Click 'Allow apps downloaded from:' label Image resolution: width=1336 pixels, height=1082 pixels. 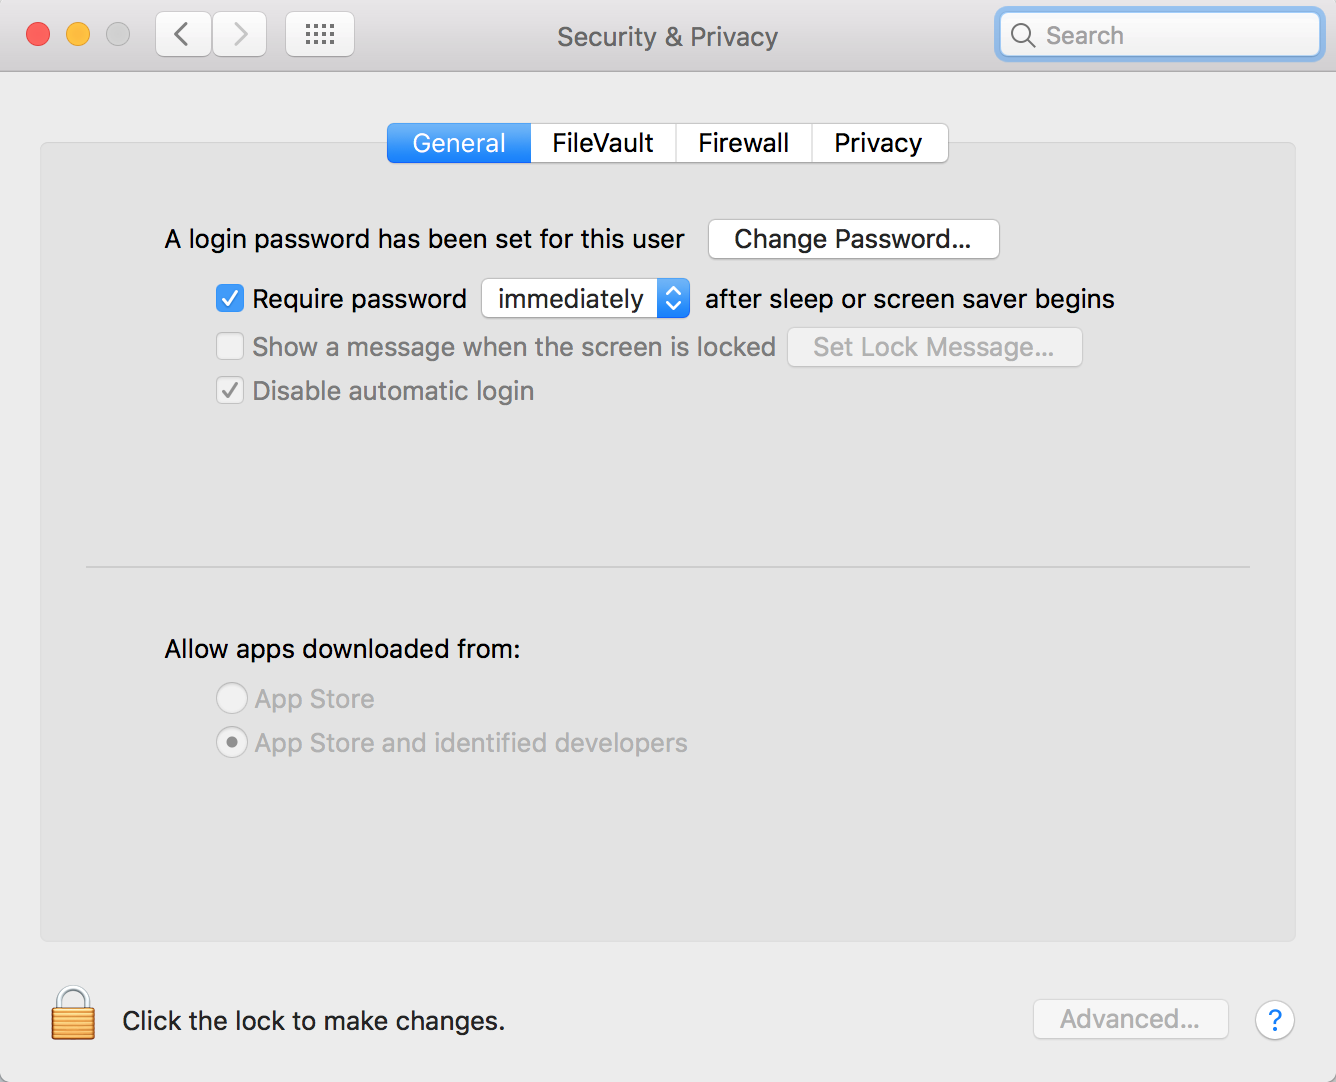[x=342, y=649]
